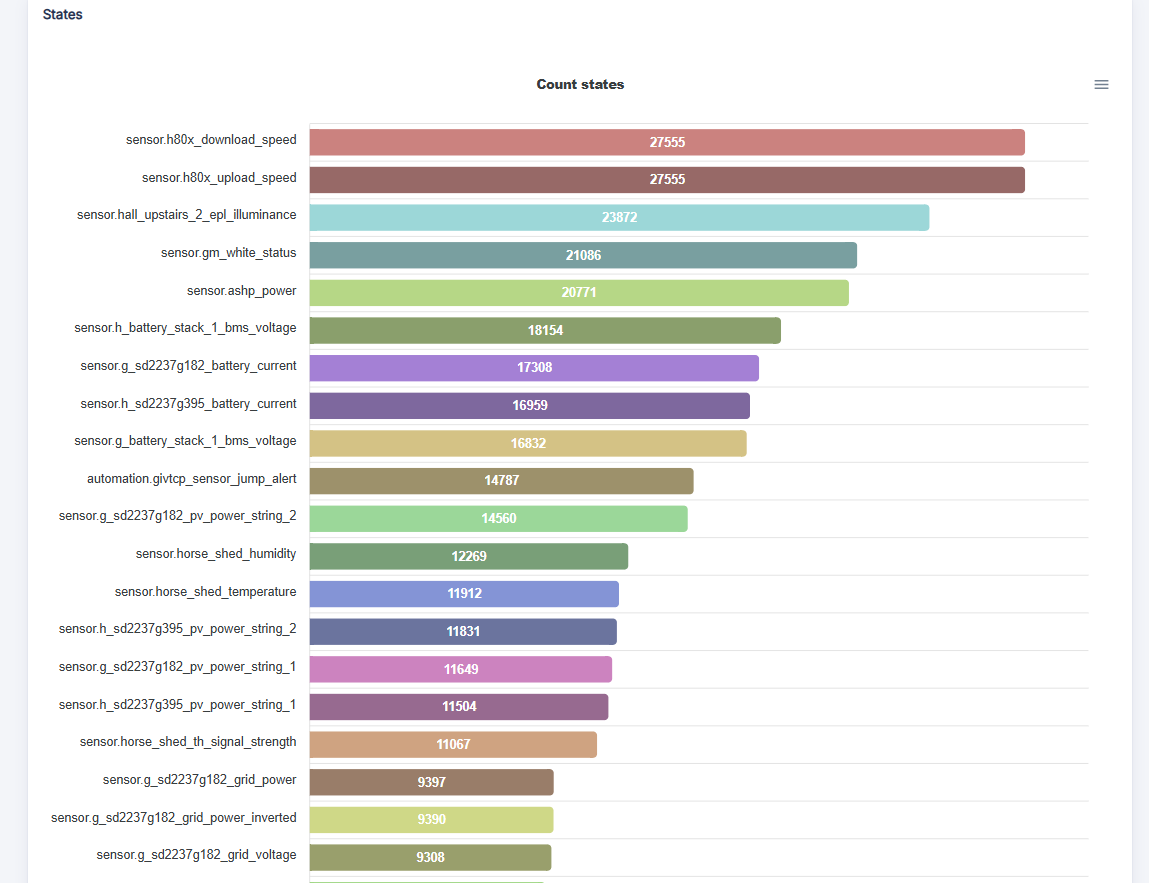Click the tan bar showing 16832

point(528,443)
